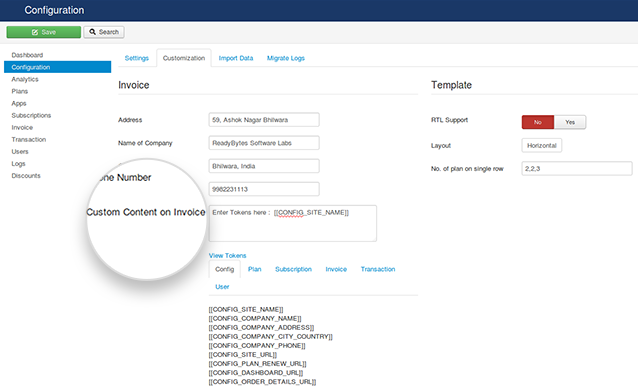This screenshot has width=638, height=391.
Task: Click the Bhilwara, India input field
Action: [x=264, y=166]
